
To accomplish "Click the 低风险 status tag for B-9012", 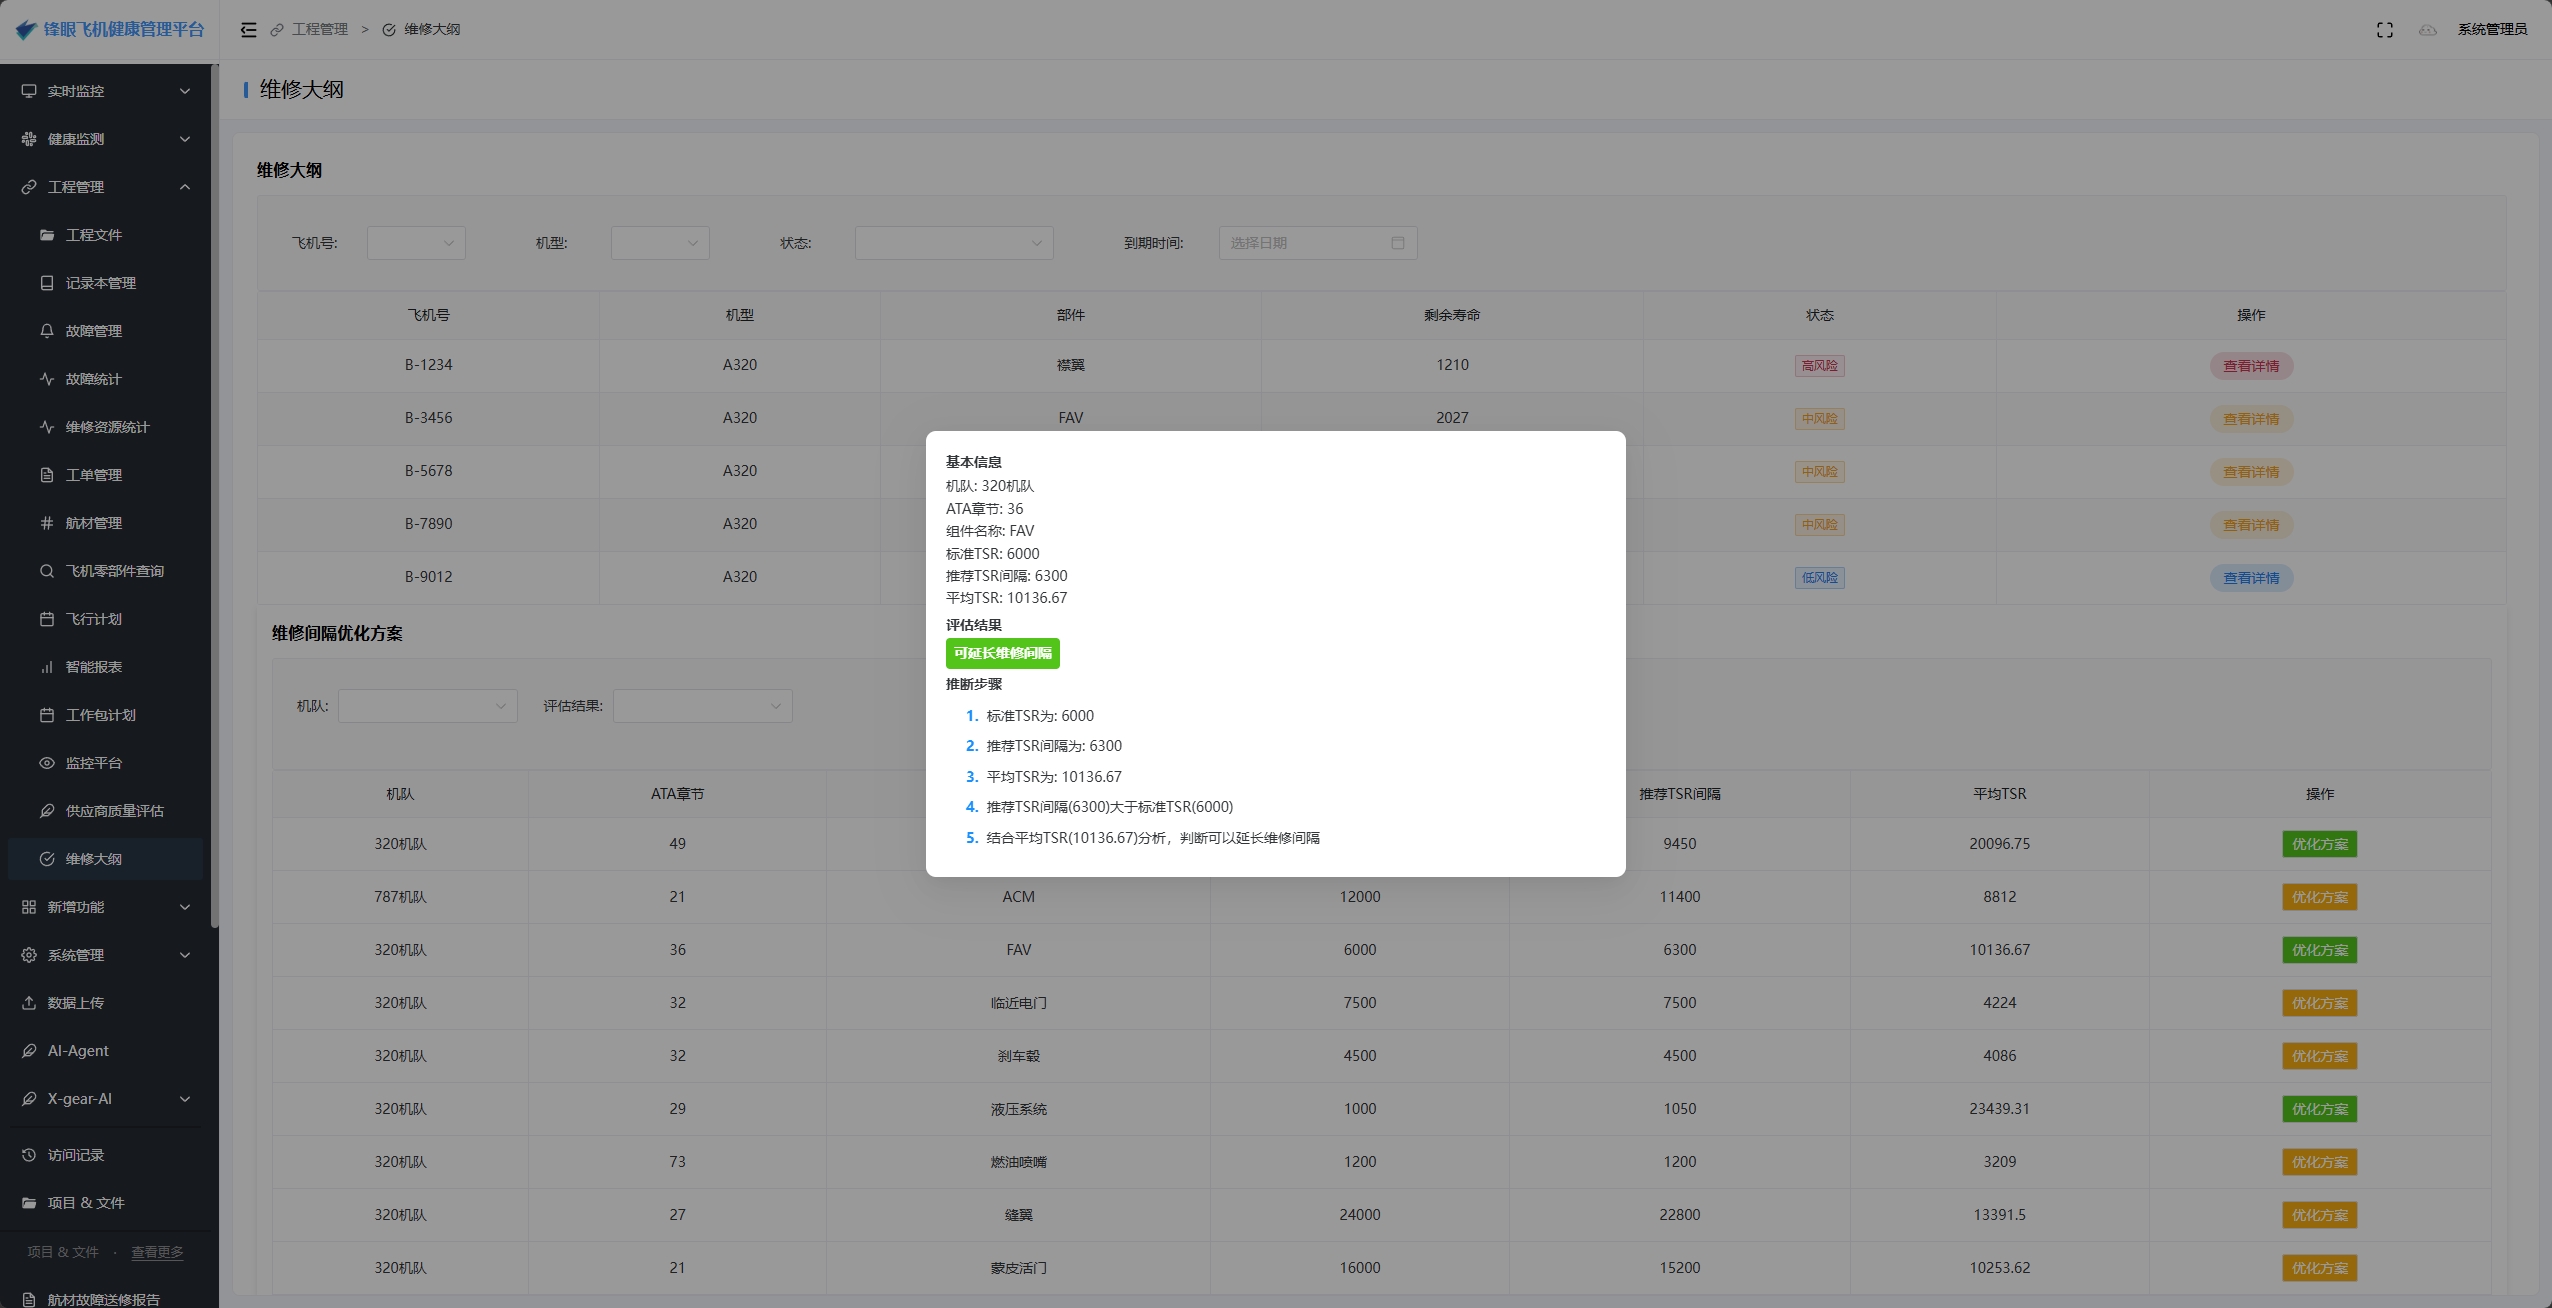I will point(1819,578).
